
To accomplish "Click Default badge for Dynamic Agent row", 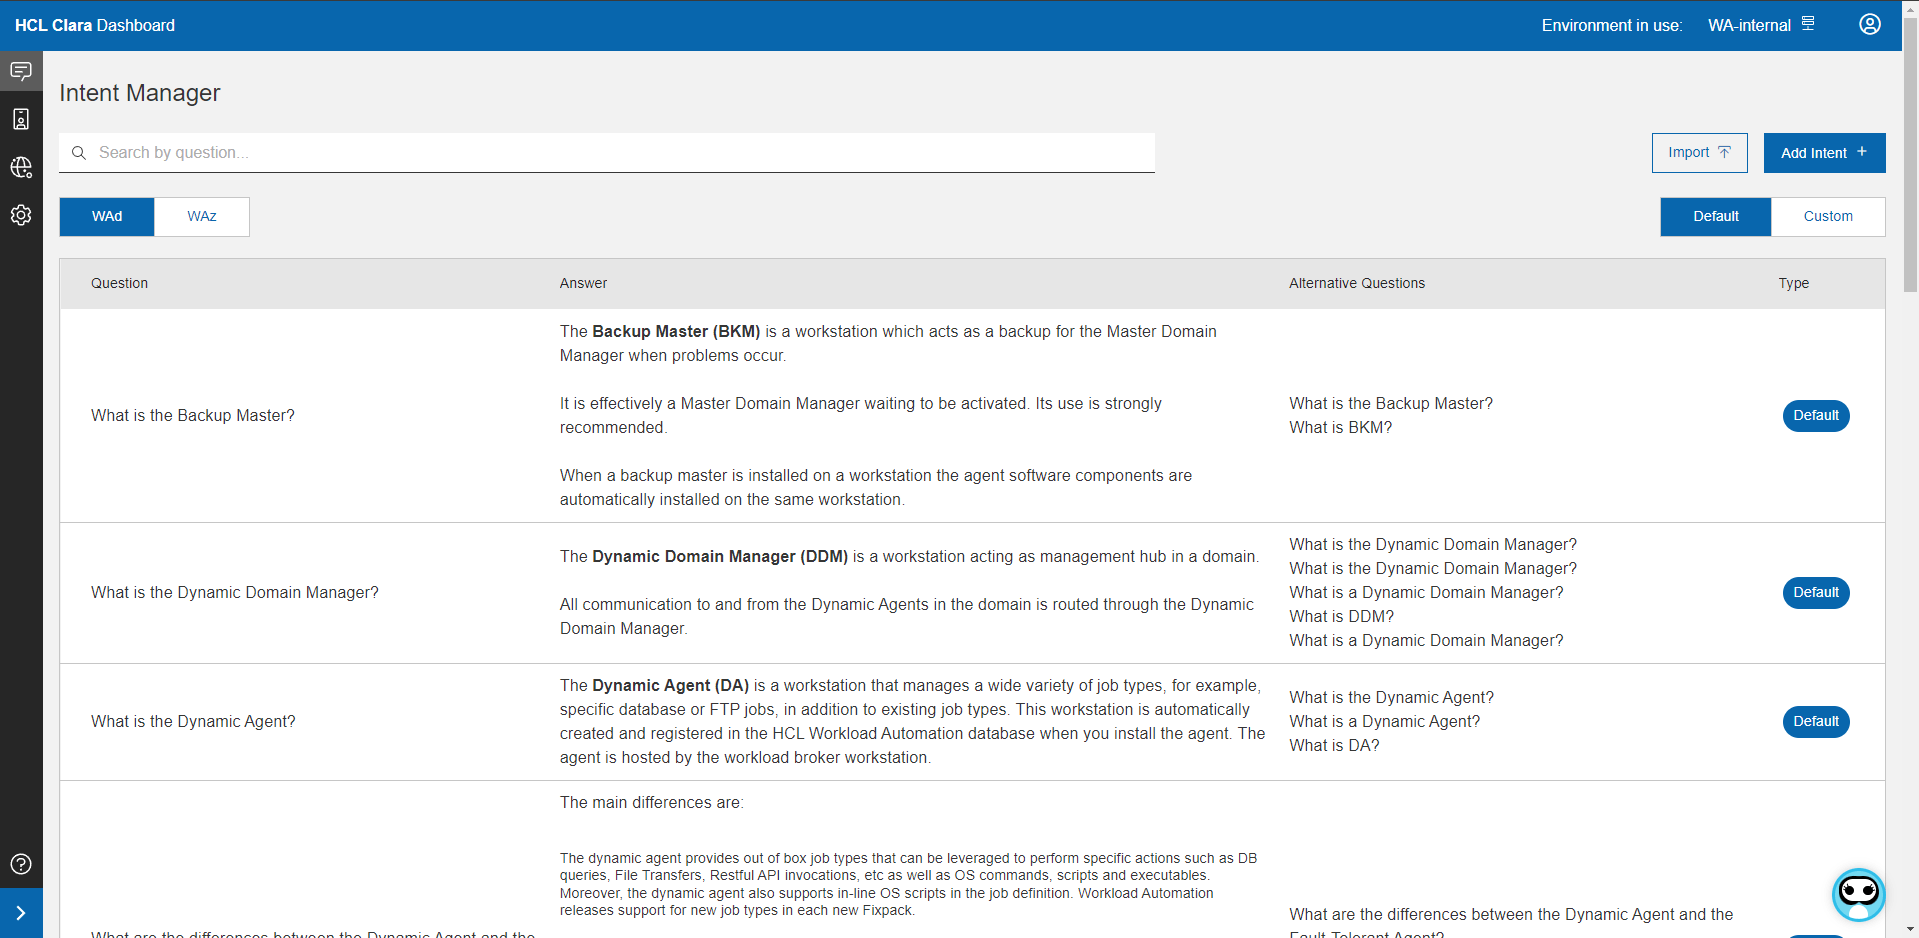I will (x=1815, y=722).
